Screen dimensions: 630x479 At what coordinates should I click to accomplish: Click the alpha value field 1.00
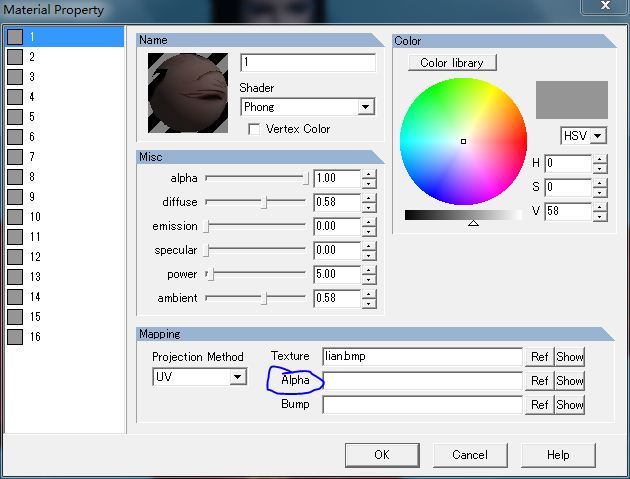[337, 178]
